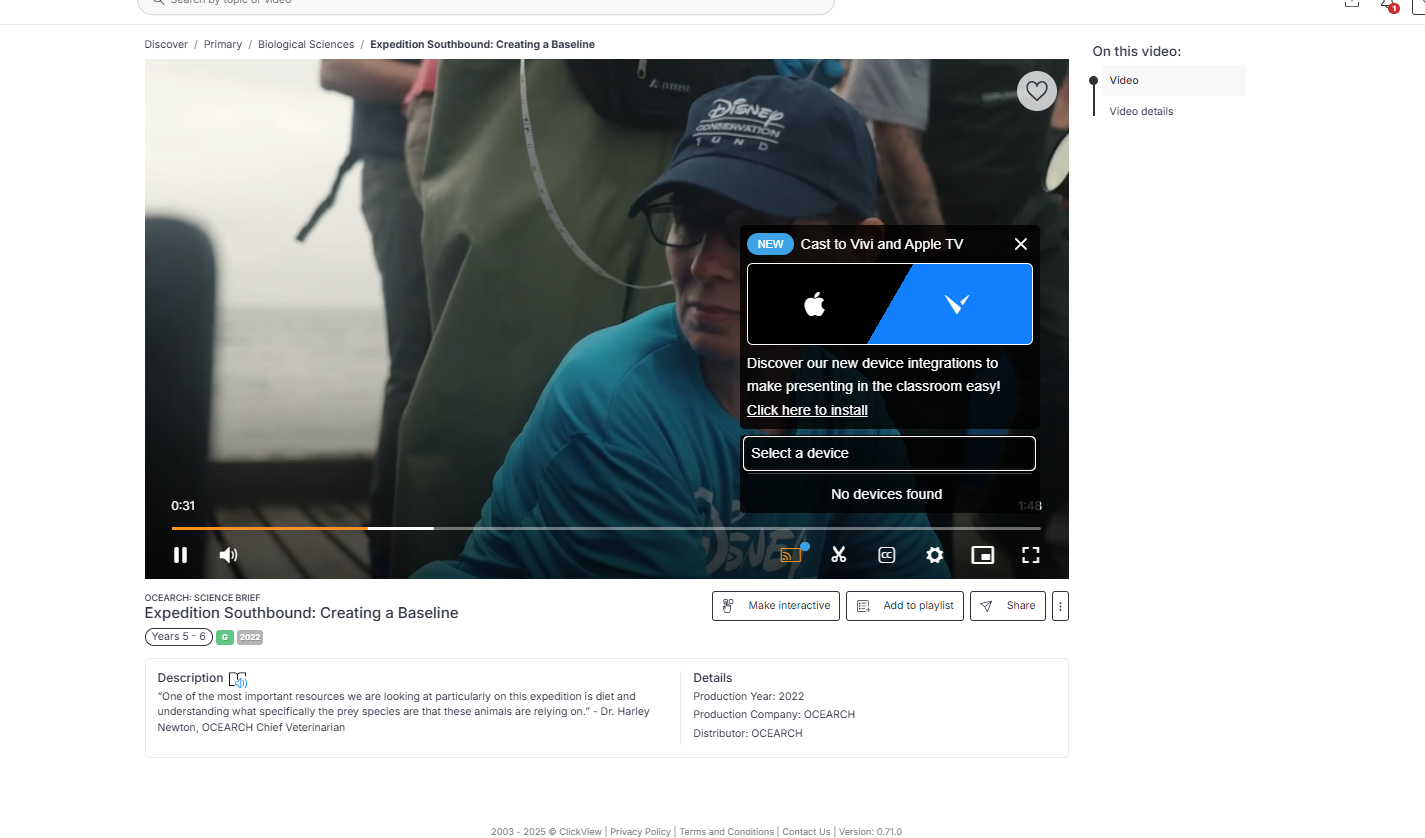Click the 2022 year badge
The image size is (1425, 838).
click(250, 637)
